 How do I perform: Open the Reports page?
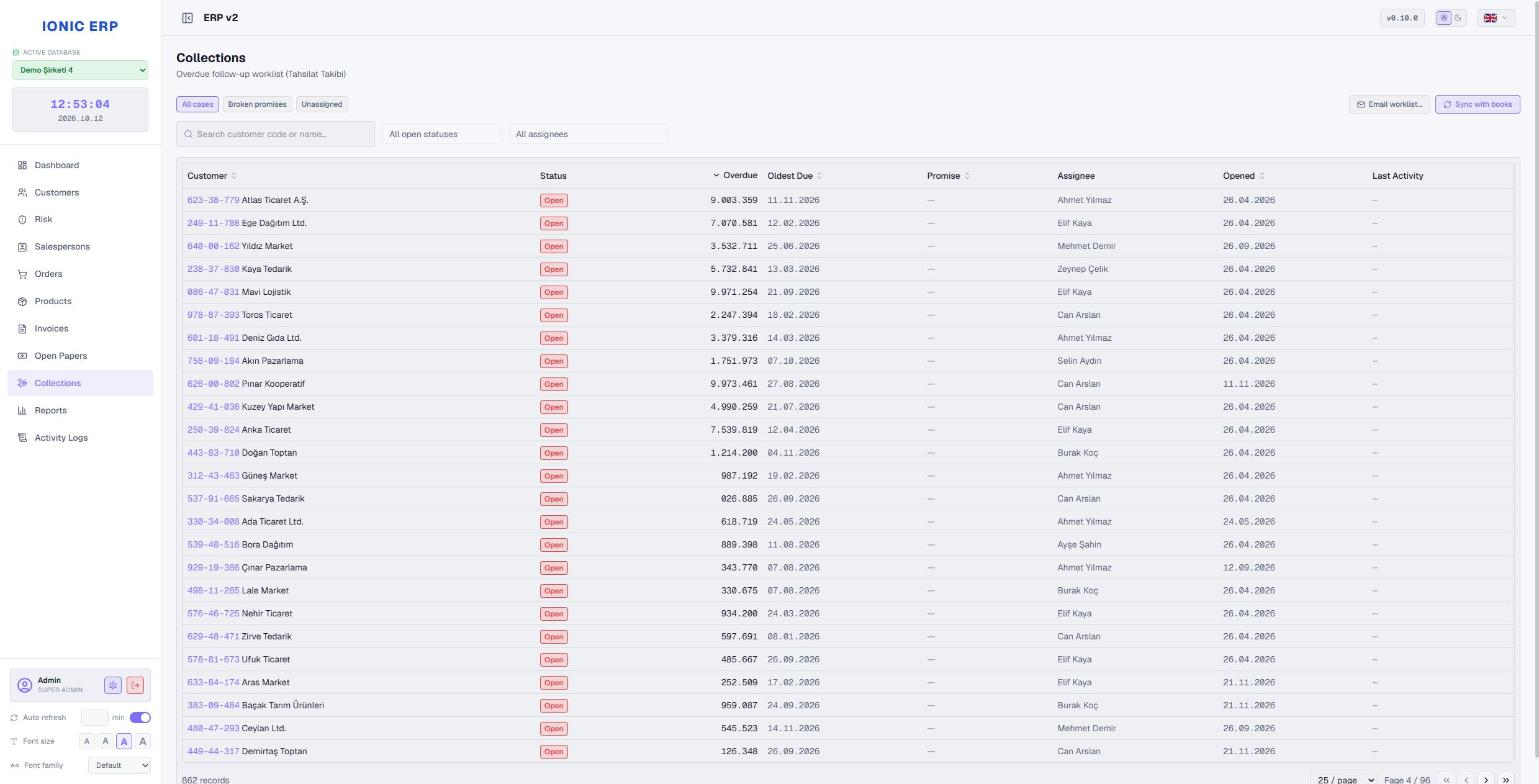click(x=80, y=410)
